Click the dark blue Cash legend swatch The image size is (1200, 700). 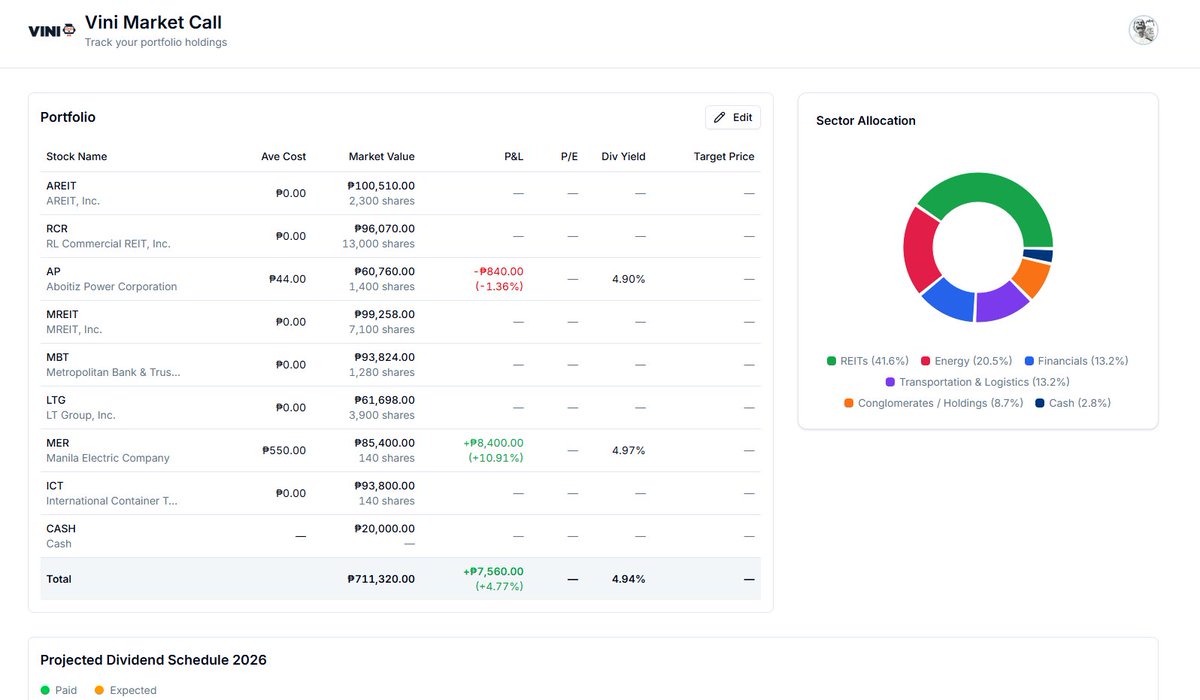point(1040,403)
